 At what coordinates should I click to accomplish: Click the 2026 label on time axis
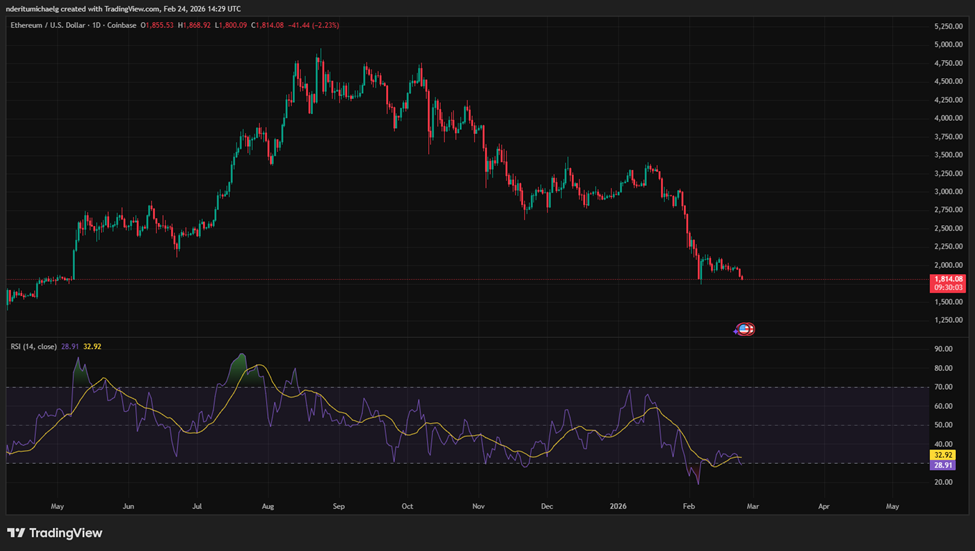tap(618, 506)
